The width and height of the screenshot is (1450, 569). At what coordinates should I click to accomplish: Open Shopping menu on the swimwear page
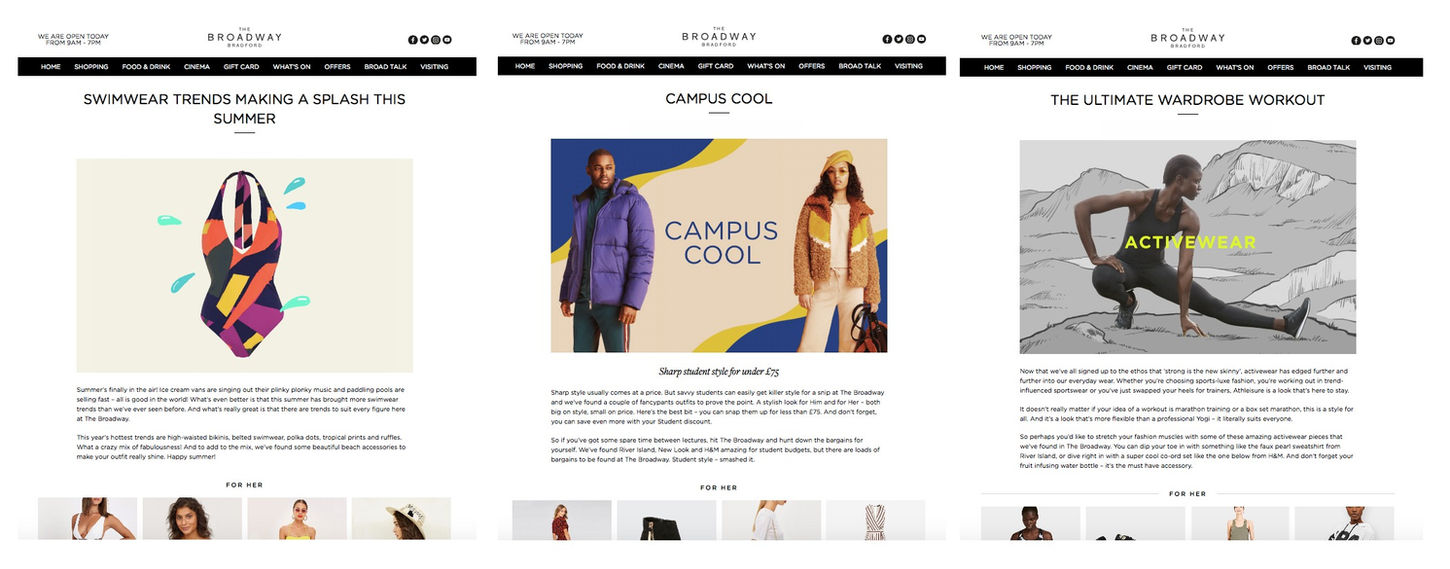[91, 67]
